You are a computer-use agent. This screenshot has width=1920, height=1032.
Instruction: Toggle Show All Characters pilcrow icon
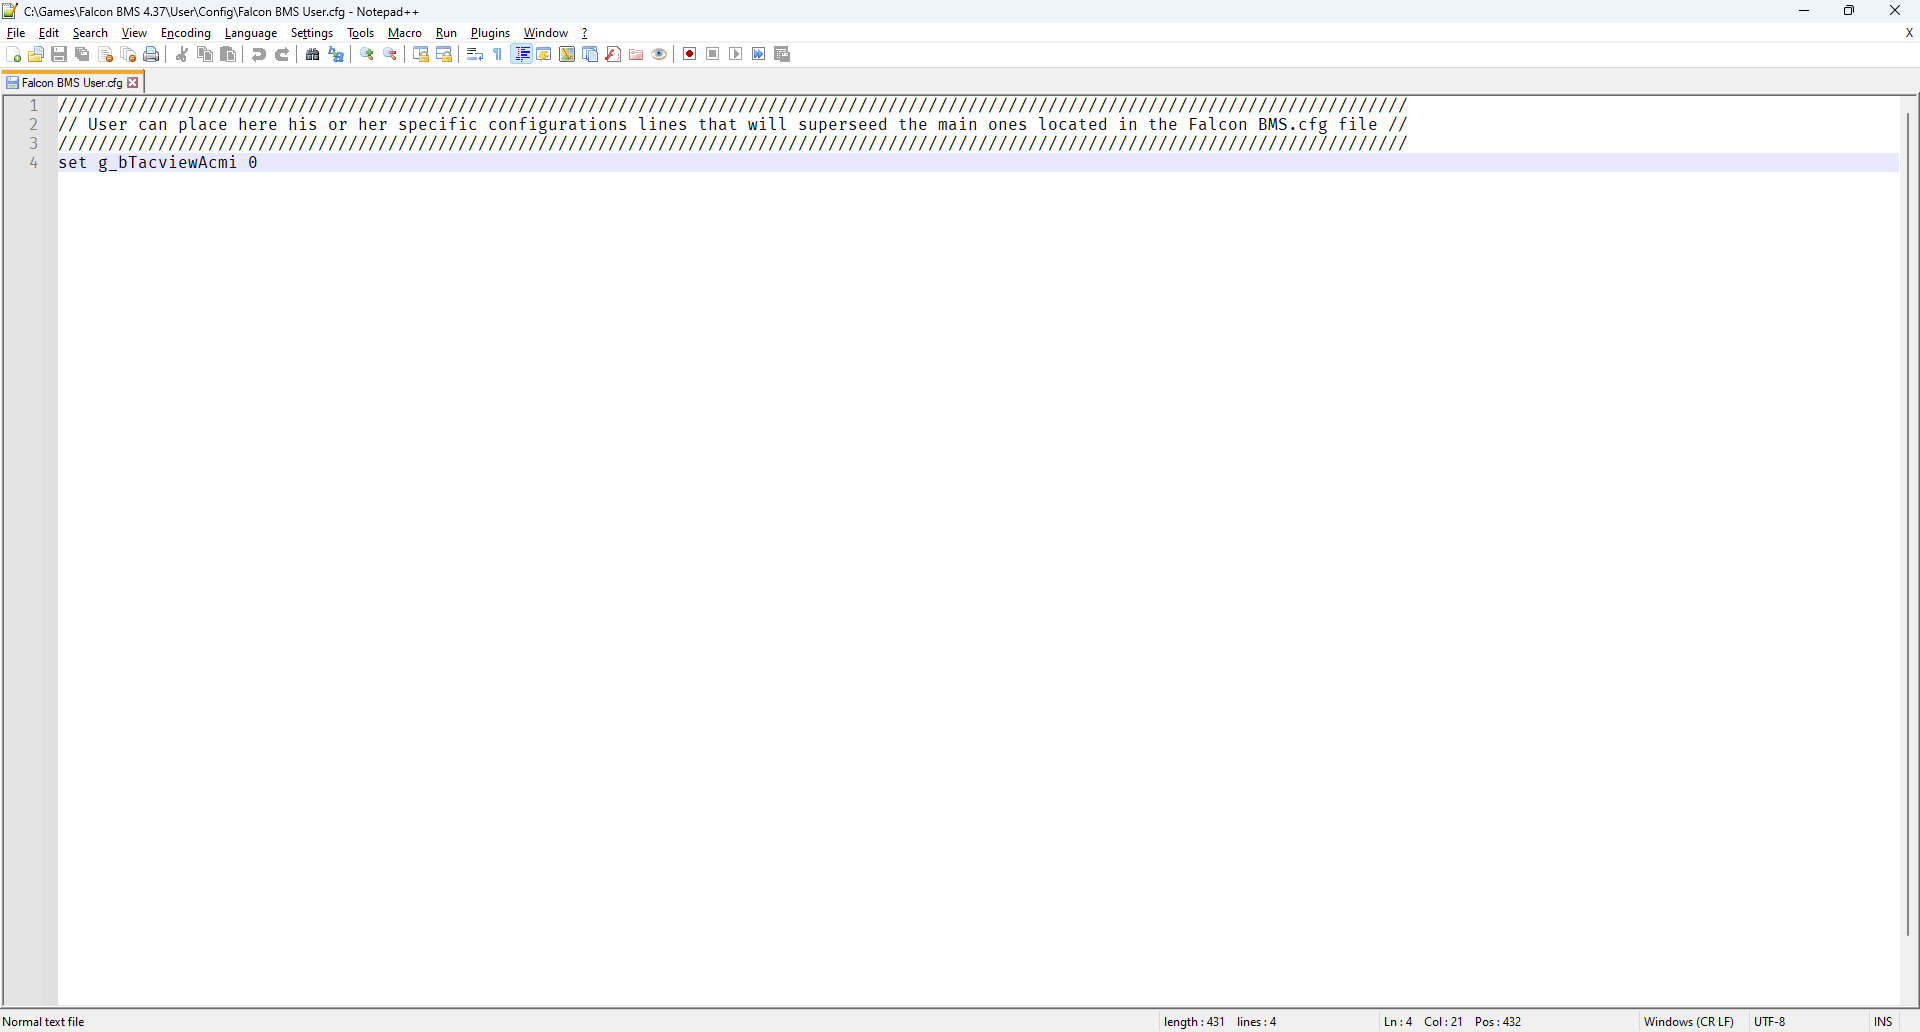coord(498,55)
